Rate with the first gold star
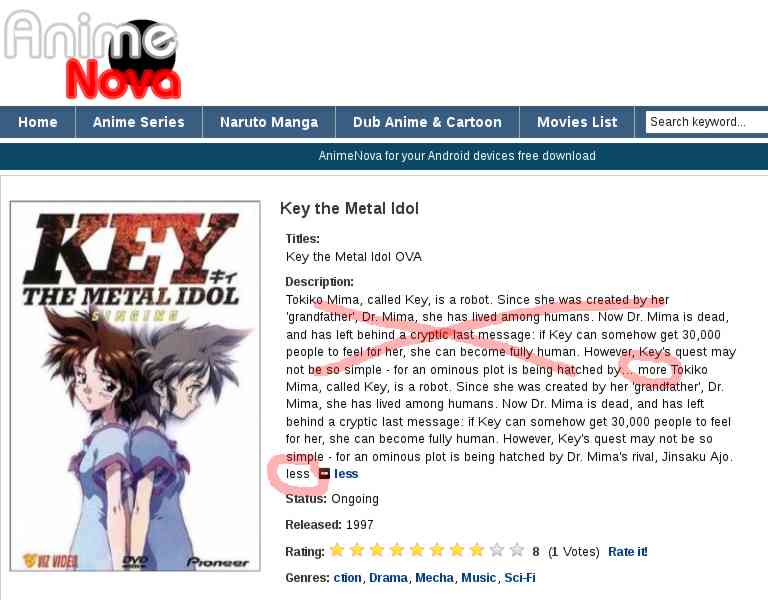This screenshot has width=768, height=600. click(337, 551)
